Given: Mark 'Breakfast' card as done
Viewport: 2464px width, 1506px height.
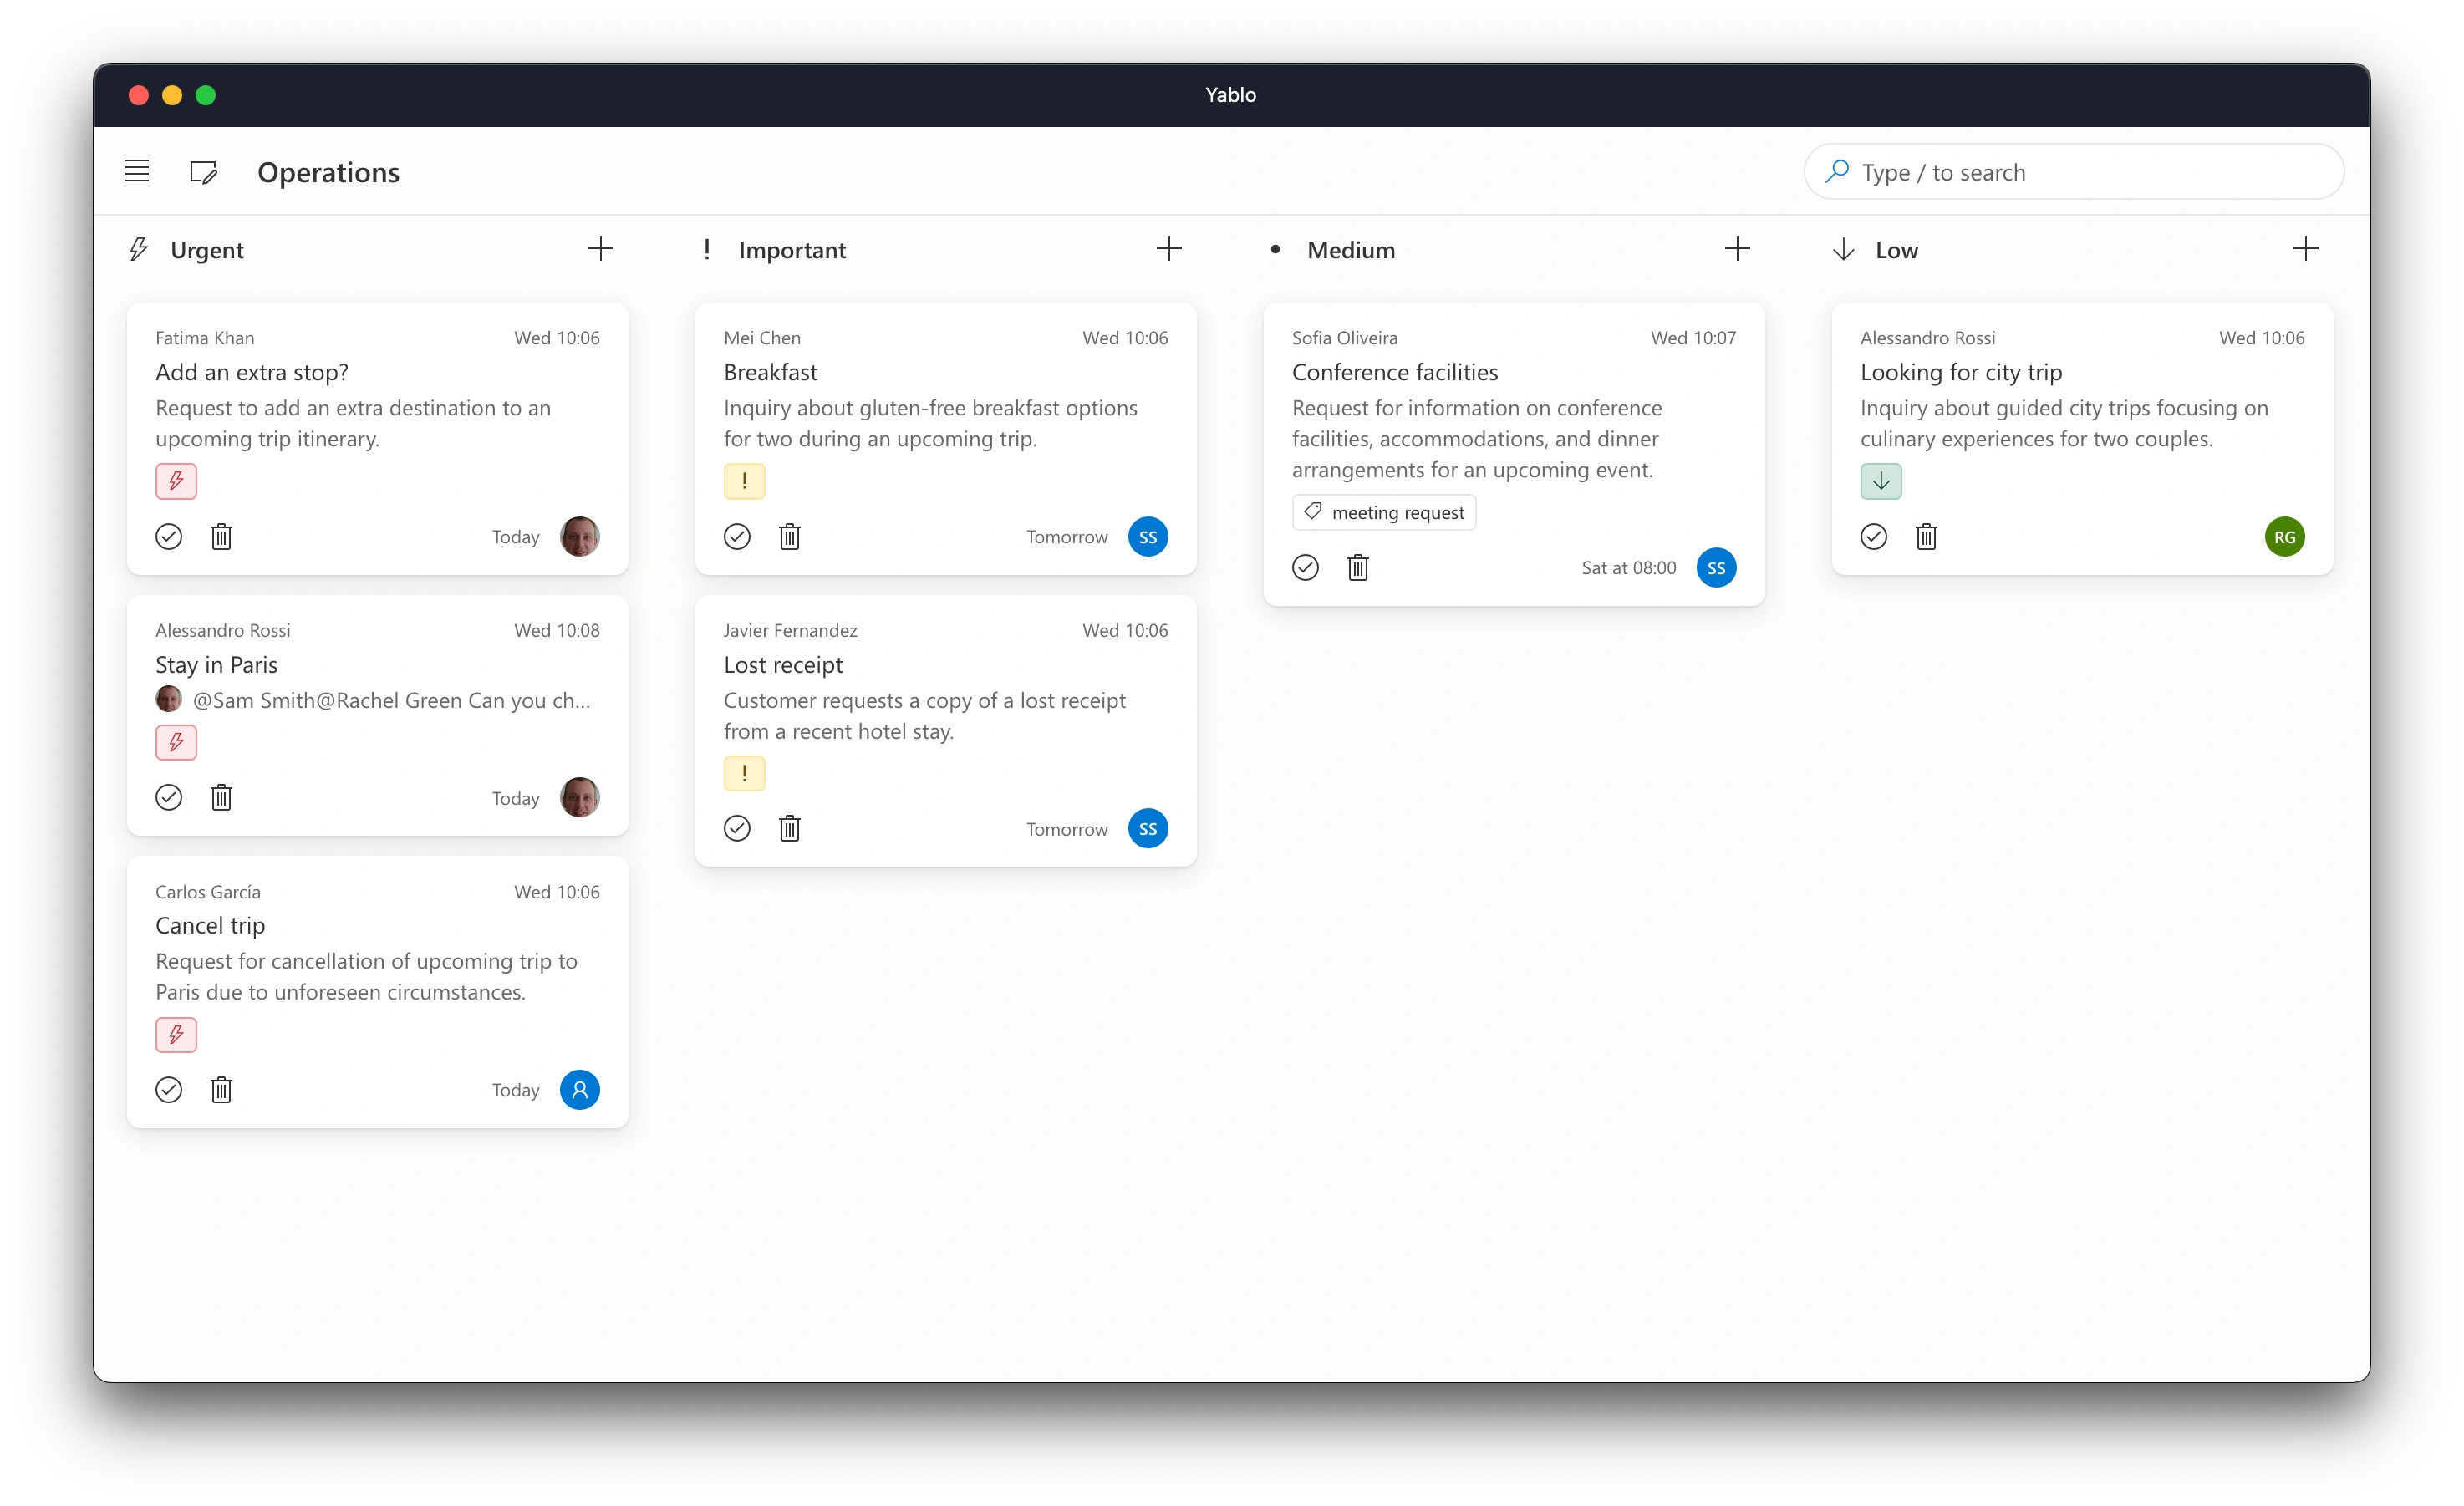Looking at the screenshot, I should [x=737, y=537].
